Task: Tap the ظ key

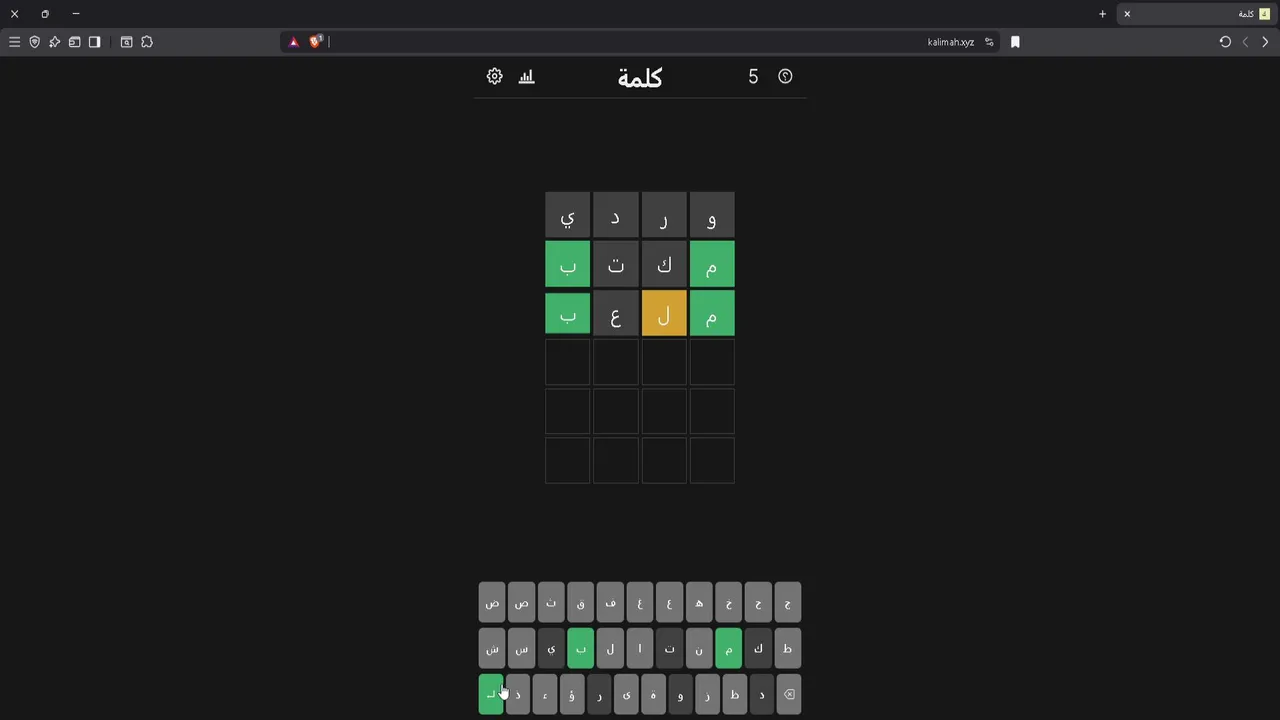Action: (734, 694)
